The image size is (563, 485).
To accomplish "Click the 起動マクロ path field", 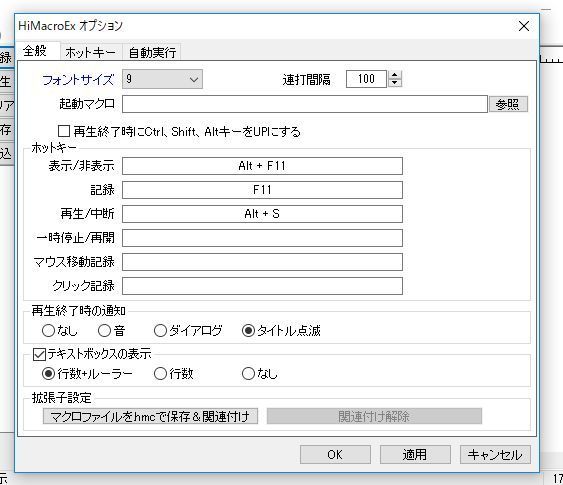I will pos(304,104).
